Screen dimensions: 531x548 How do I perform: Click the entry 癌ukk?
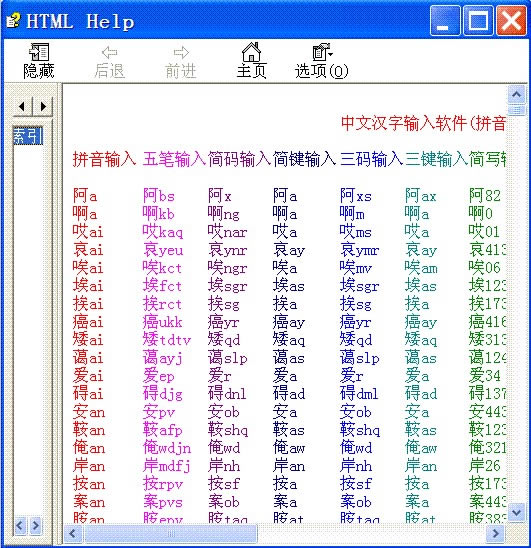click(163, 322)
